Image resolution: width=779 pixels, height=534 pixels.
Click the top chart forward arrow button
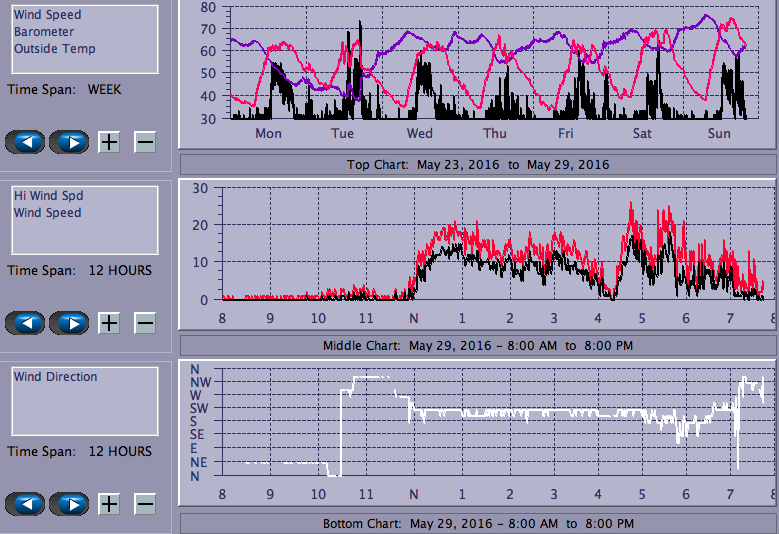click(x=69, y=142)
